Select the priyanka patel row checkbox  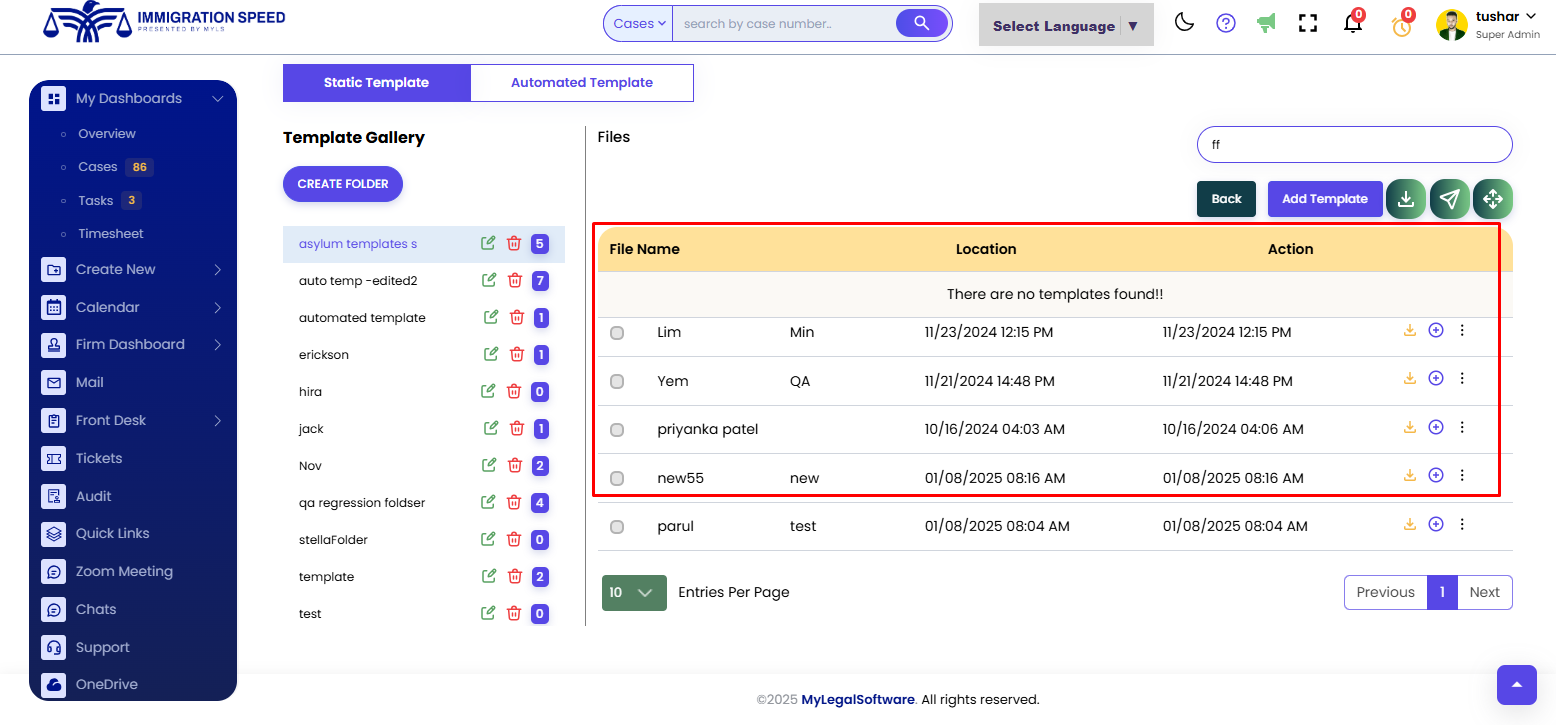pyautogui.click(x=617, y=430)
